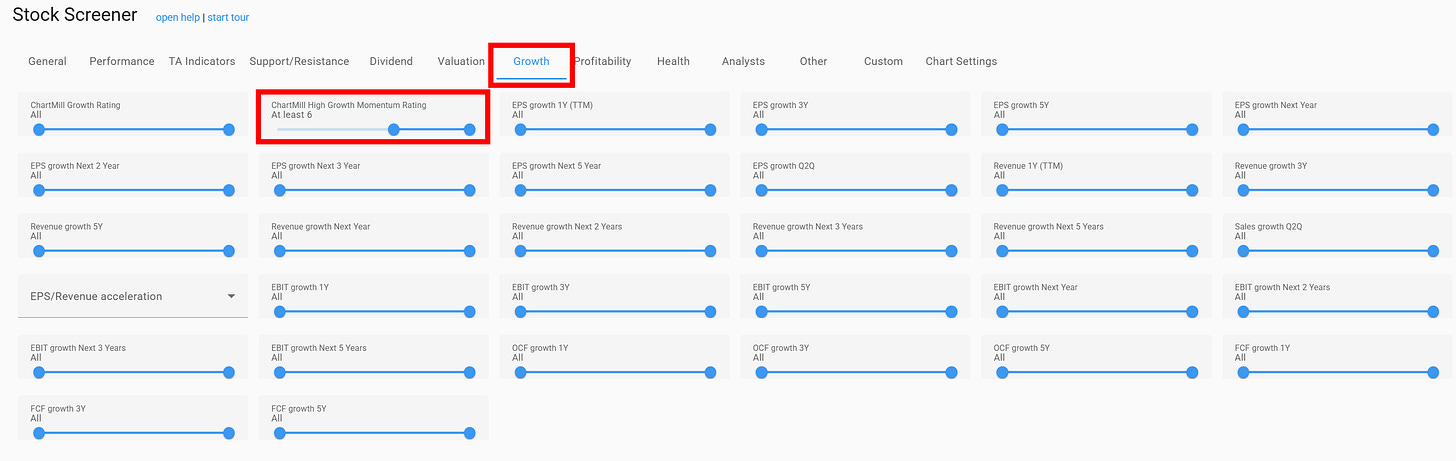Click the EBIT growth Next 2 Years slider
Screen dimensions: 1456x461
pyautogui.click(x=1337, y=312)
